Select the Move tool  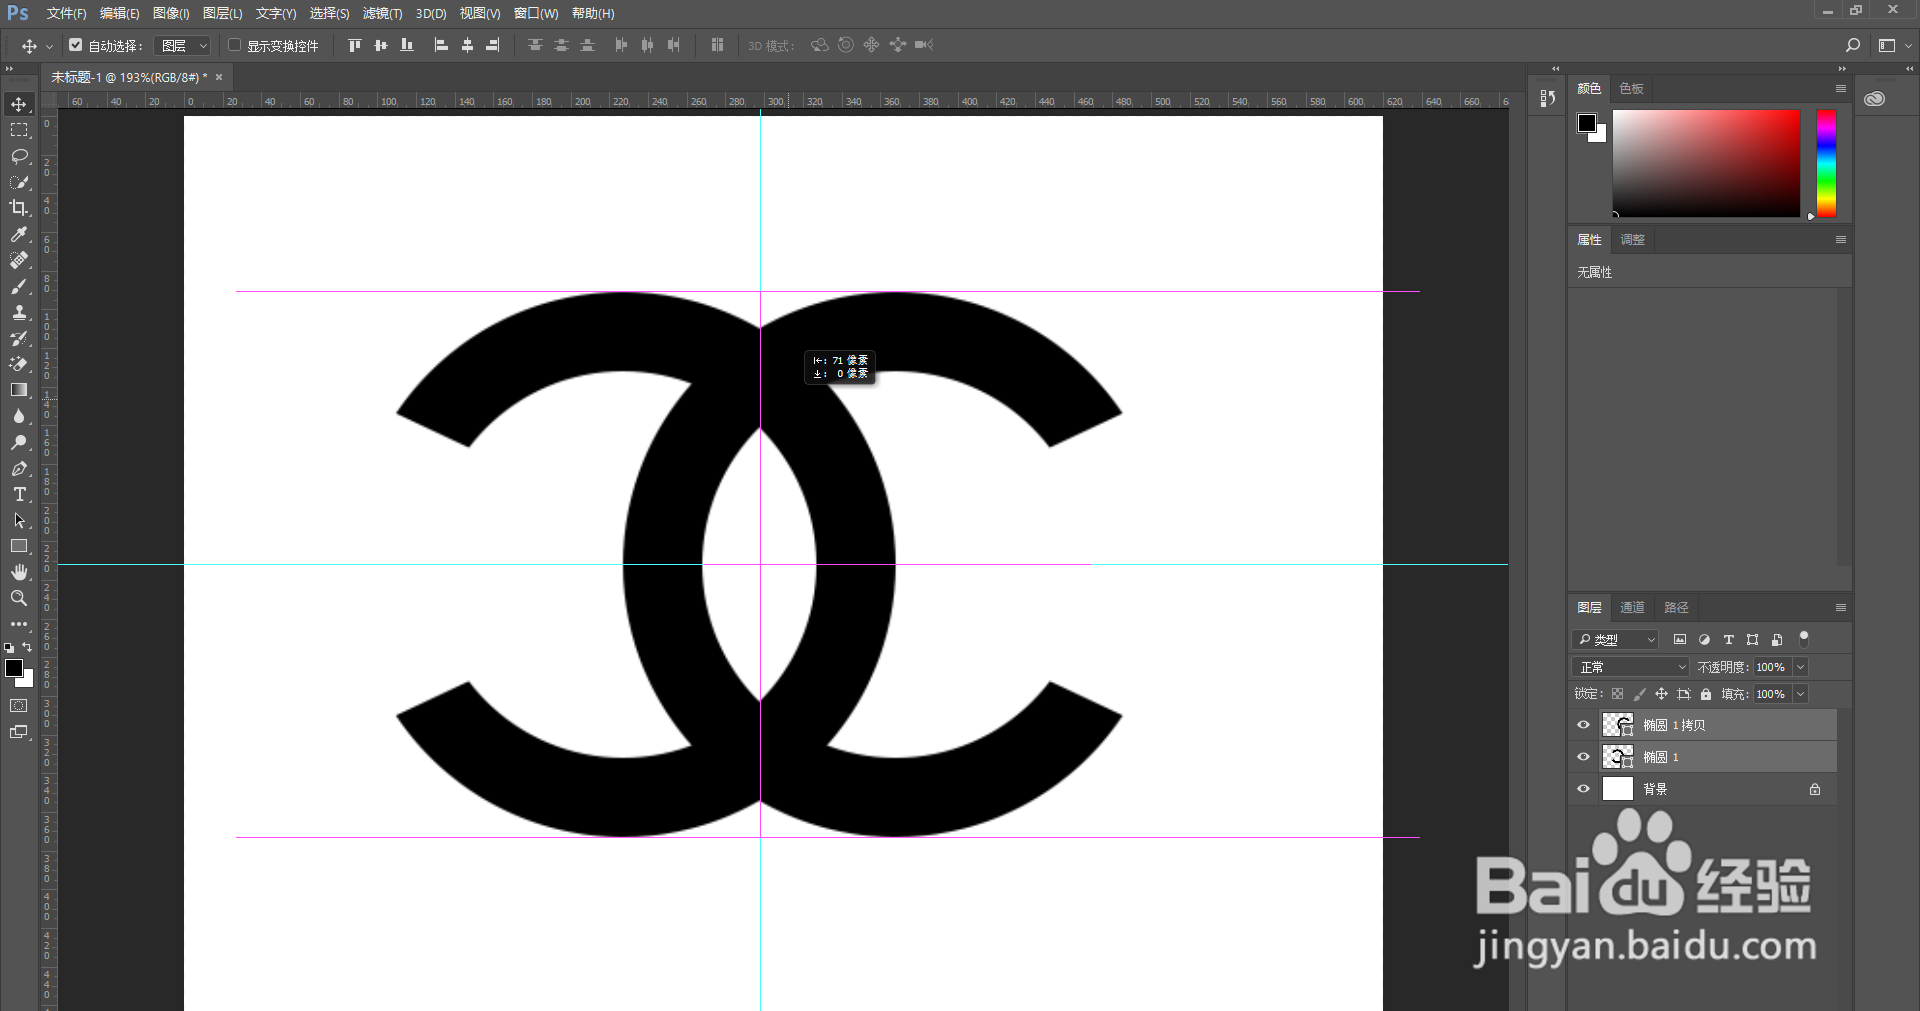tap(19, 104)
